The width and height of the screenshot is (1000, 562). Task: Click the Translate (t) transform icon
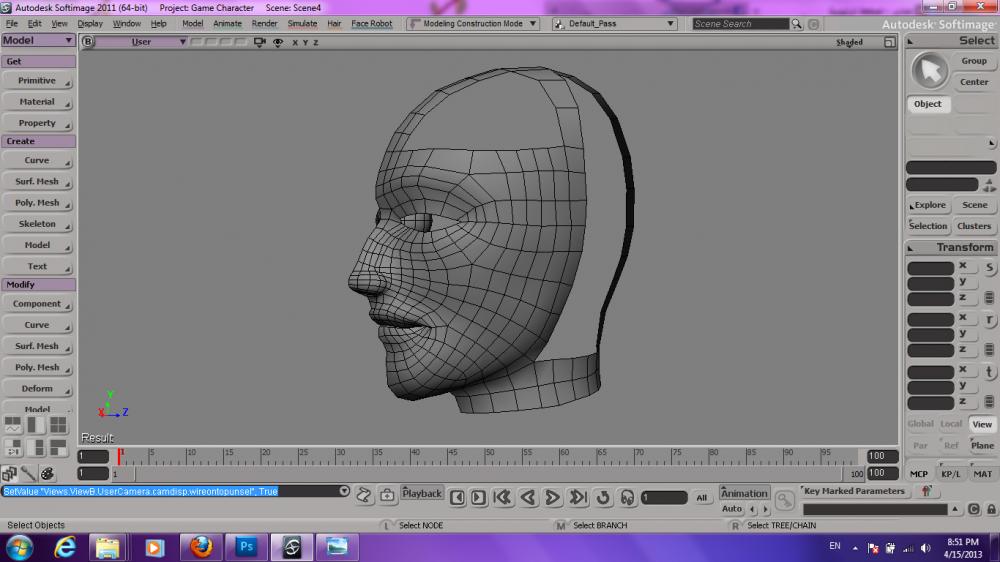point(989,372)
